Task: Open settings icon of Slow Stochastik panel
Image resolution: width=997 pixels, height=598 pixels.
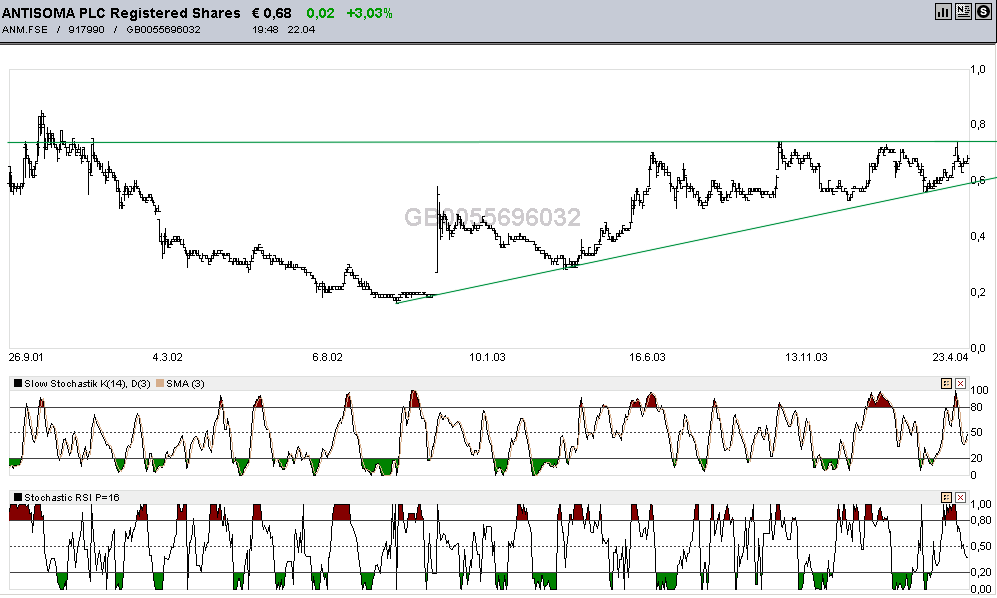Action: pyautogui.click(x=946, y=383)
